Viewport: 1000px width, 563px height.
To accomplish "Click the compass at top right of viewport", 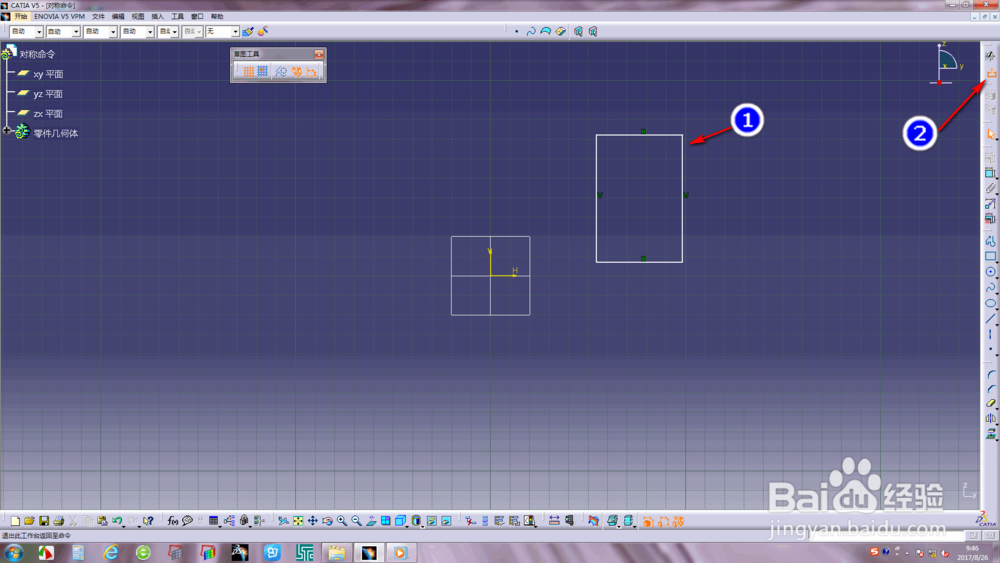I will pos(946,64).
